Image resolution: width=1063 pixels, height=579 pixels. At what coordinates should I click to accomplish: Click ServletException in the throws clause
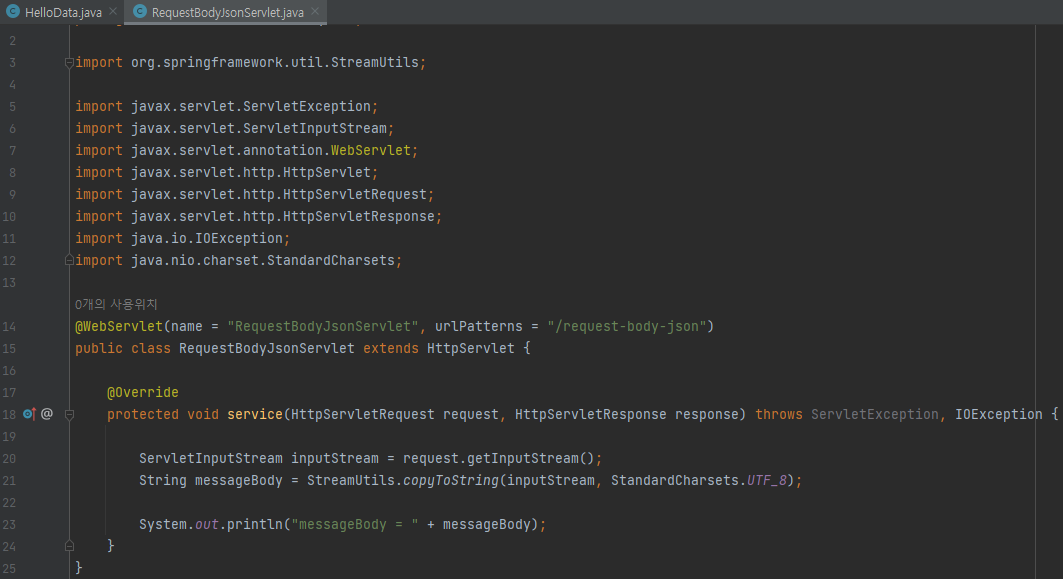[x=875, y=414]
